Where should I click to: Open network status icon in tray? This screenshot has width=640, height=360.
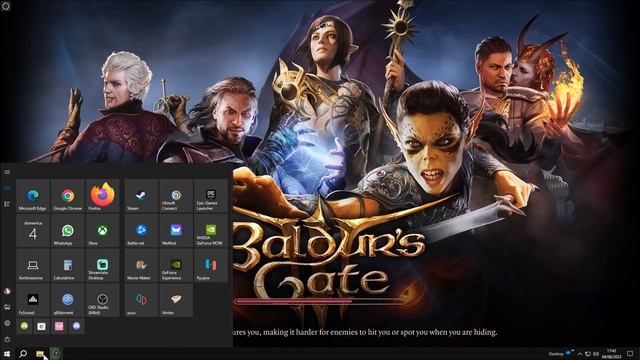tap(588, 354)
